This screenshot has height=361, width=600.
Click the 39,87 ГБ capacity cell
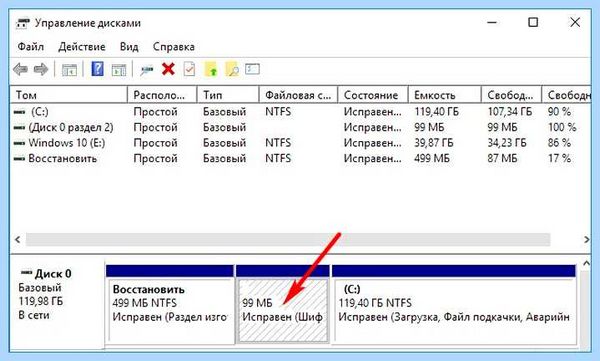434,143
